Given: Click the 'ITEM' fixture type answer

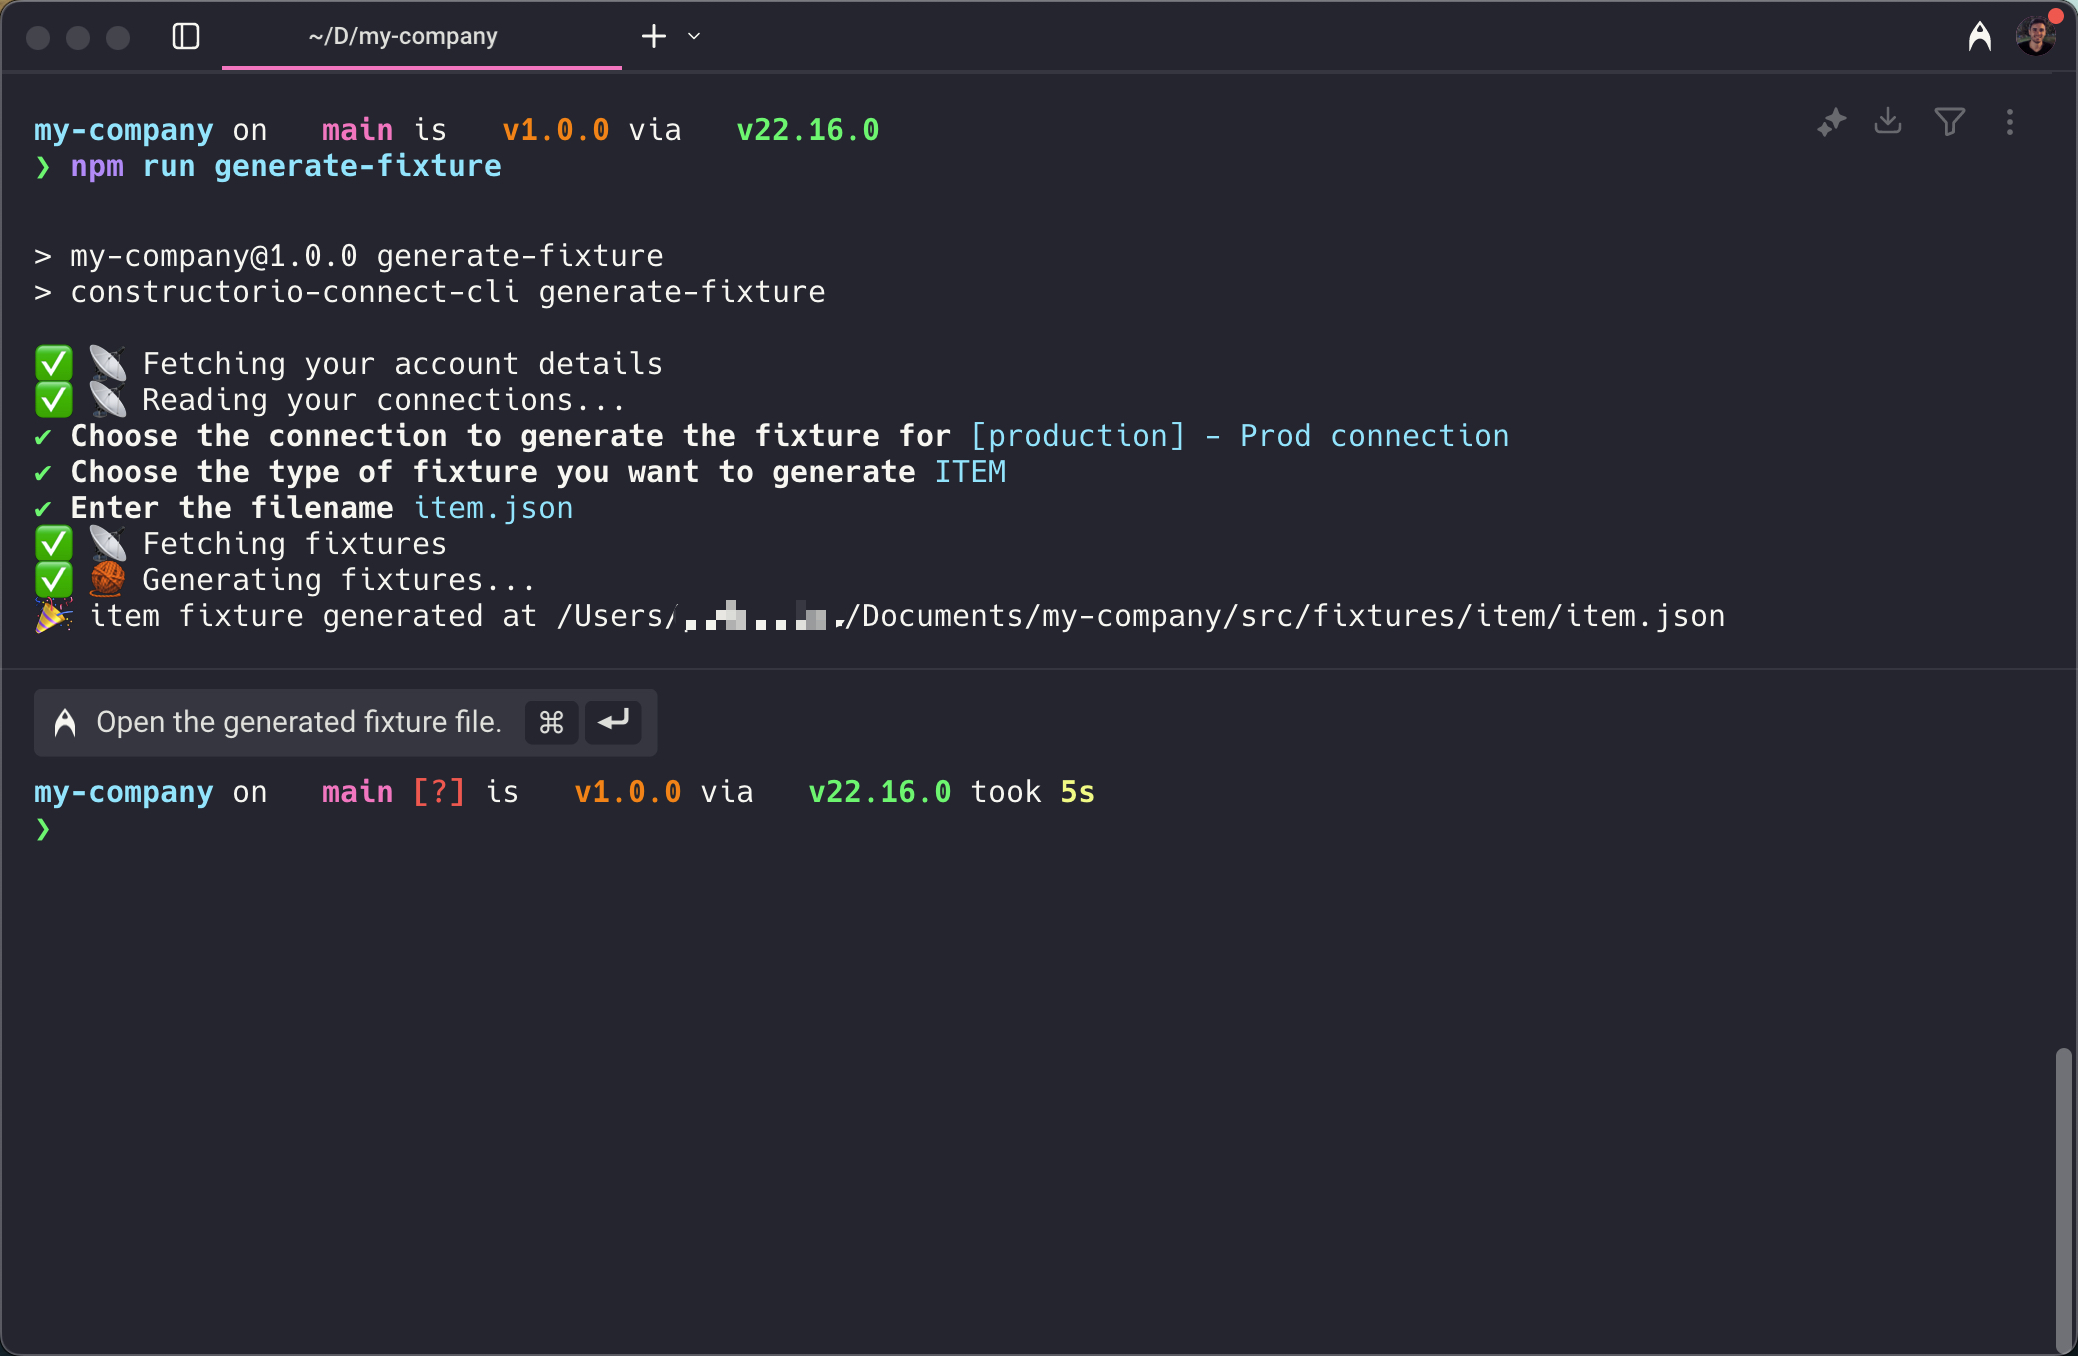Looking at the screenshot, I should click(x=970, y=472).
